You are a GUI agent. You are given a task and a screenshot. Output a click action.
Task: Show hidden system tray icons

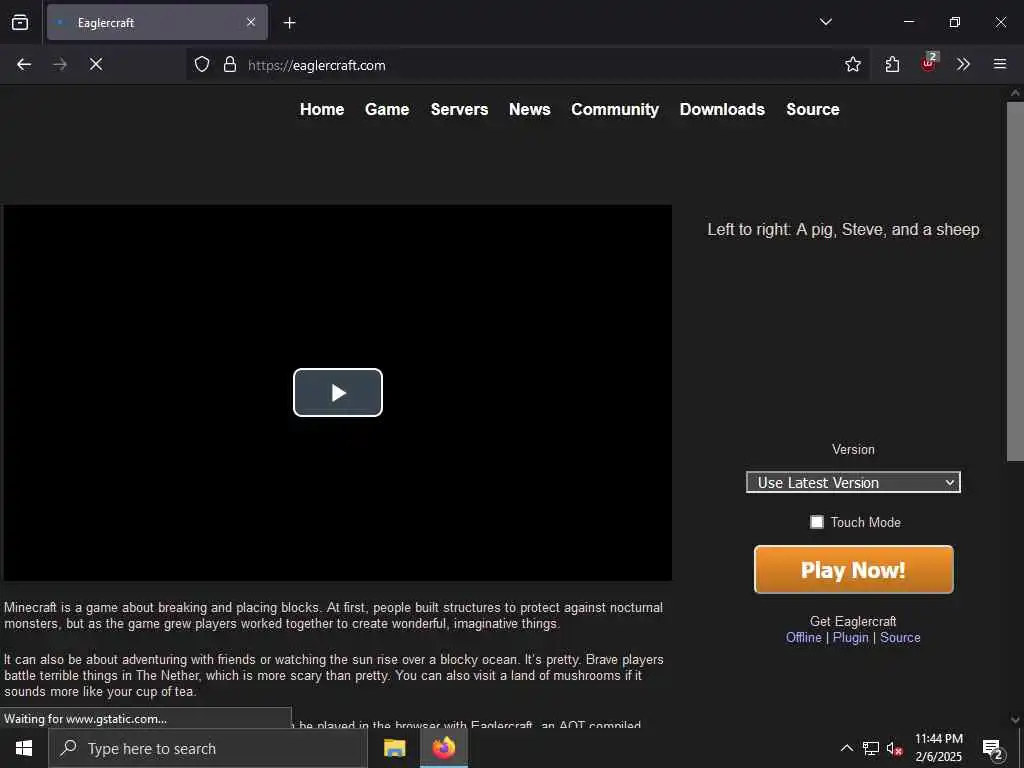point(846,748)
